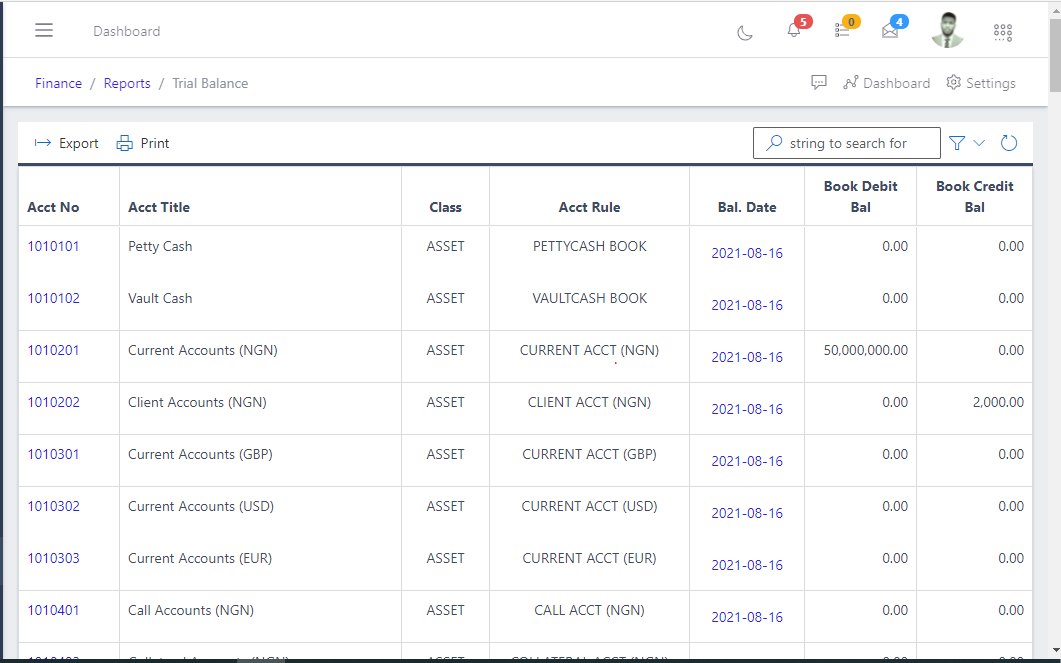The image size is (1061, 663).
Task: Open account 1010302 link
Action: [x=53, y=507]
